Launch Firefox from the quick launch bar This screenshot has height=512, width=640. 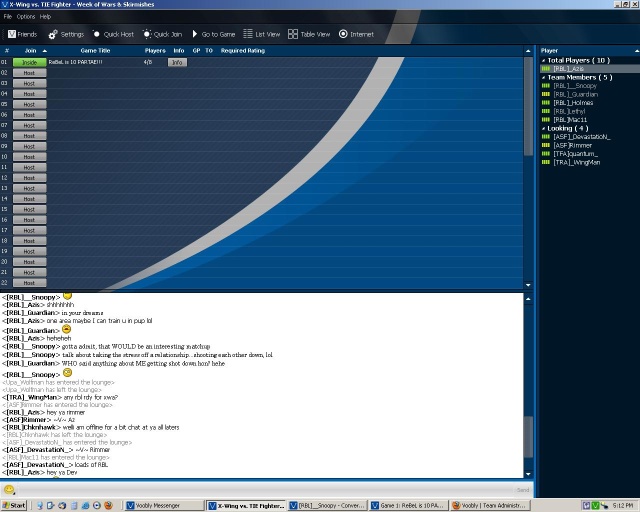(x=108, y=505)
